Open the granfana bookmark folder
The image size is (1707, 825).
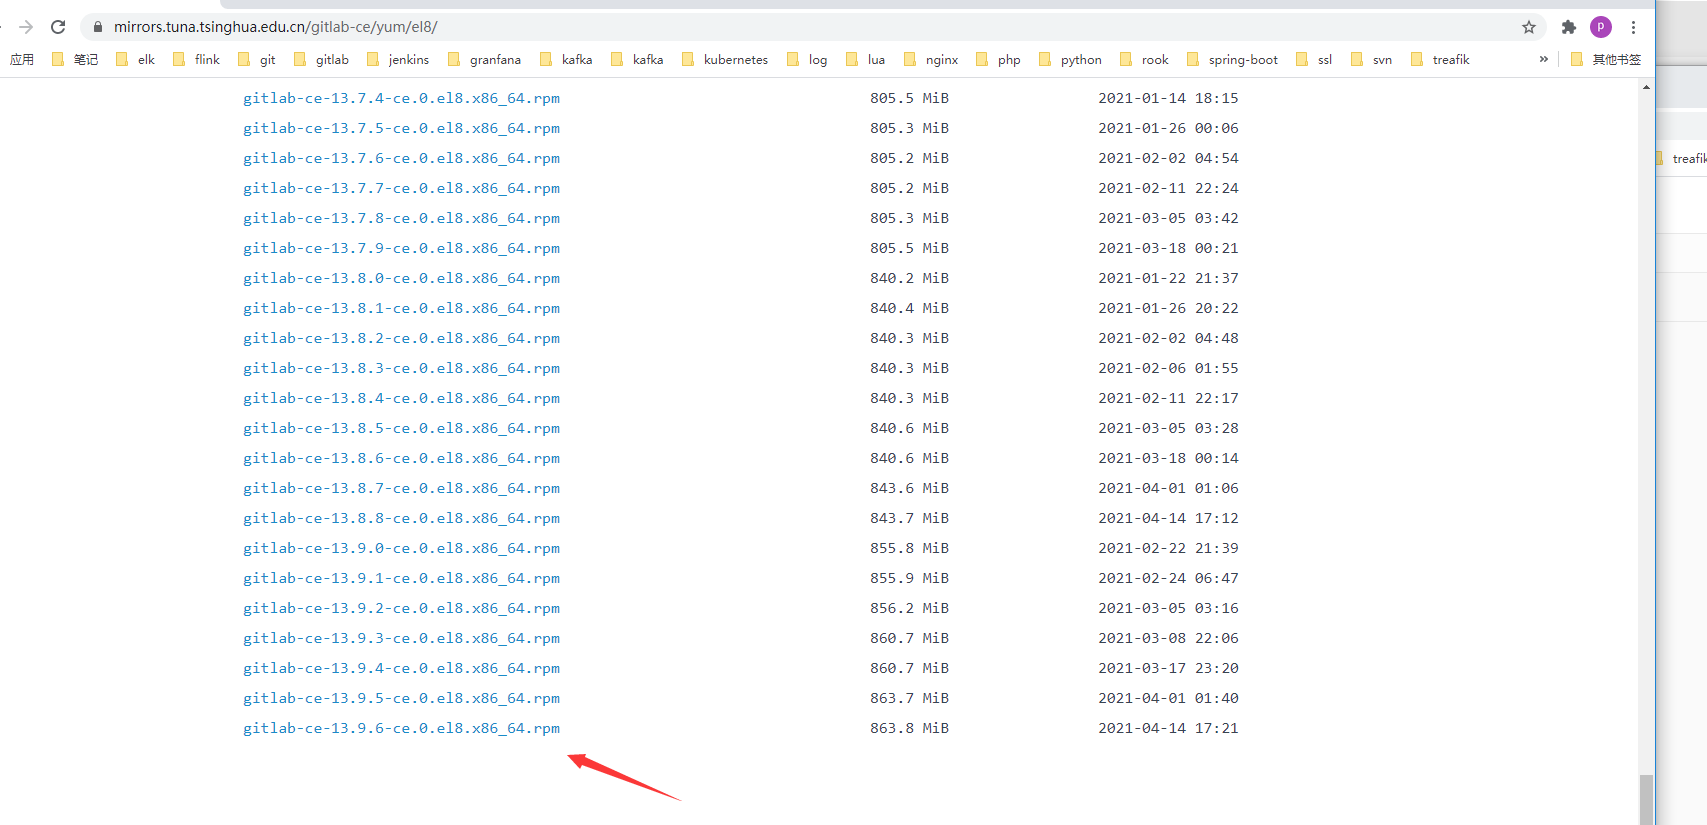click(x=484, y=59)
